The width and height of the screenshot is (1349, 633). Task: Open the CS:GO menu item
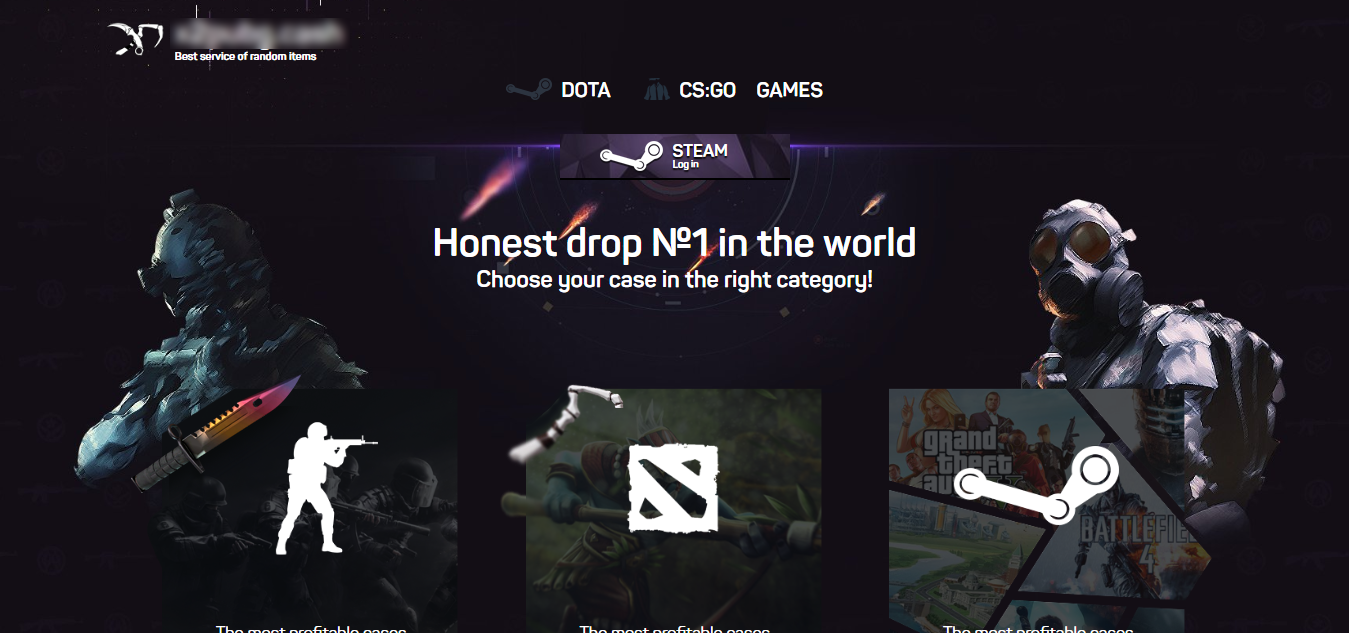coord(707,90)
